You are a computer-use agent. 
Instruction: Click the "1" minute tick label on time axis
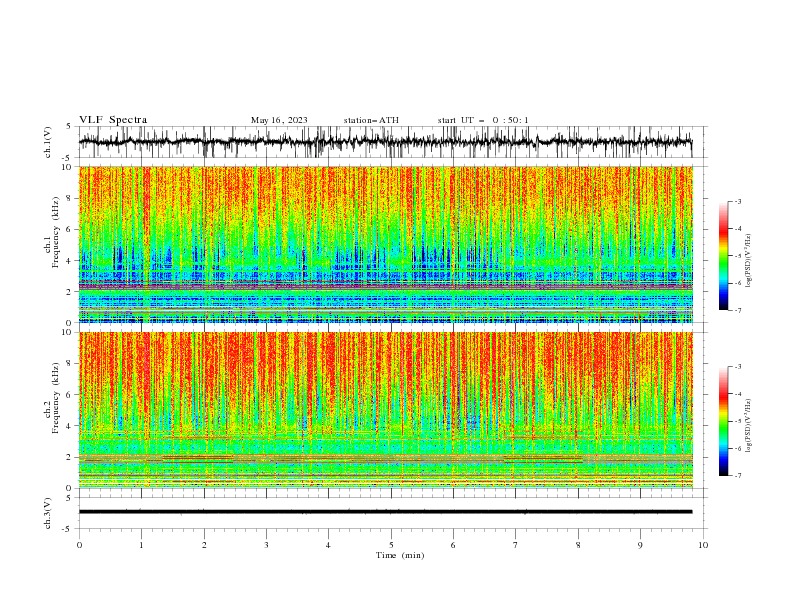click(141, 545)
